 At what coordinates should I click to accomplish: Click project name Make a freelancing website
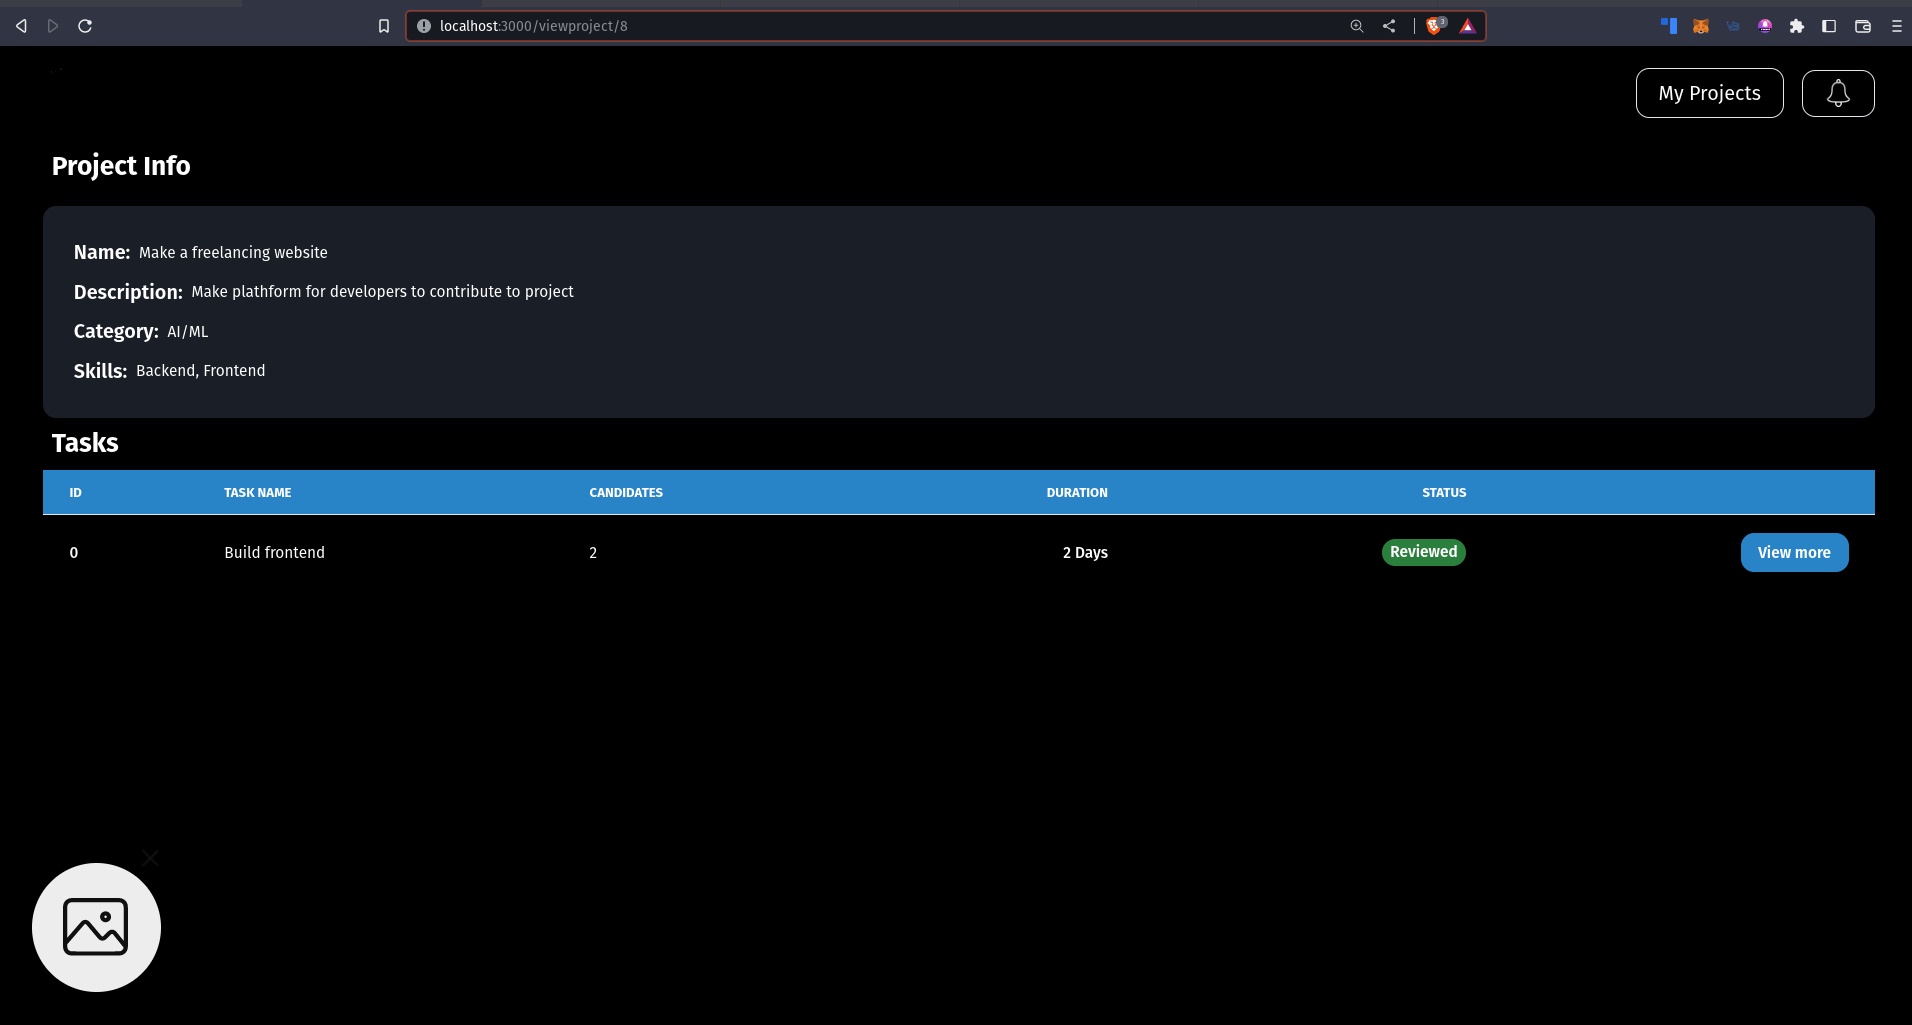(x=233, y=252)
